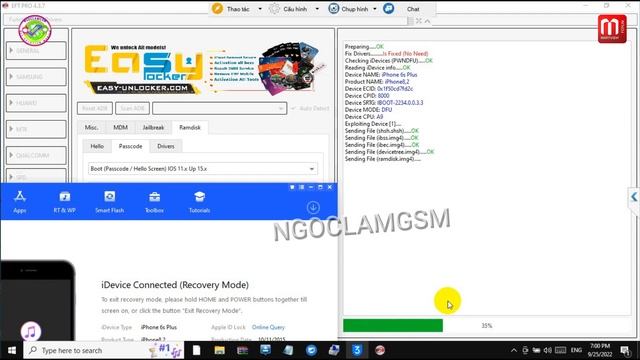Expand the HUAWEI sidebar category
The image size is (640, 360).
pyautogui.click(x=36, y=103)
